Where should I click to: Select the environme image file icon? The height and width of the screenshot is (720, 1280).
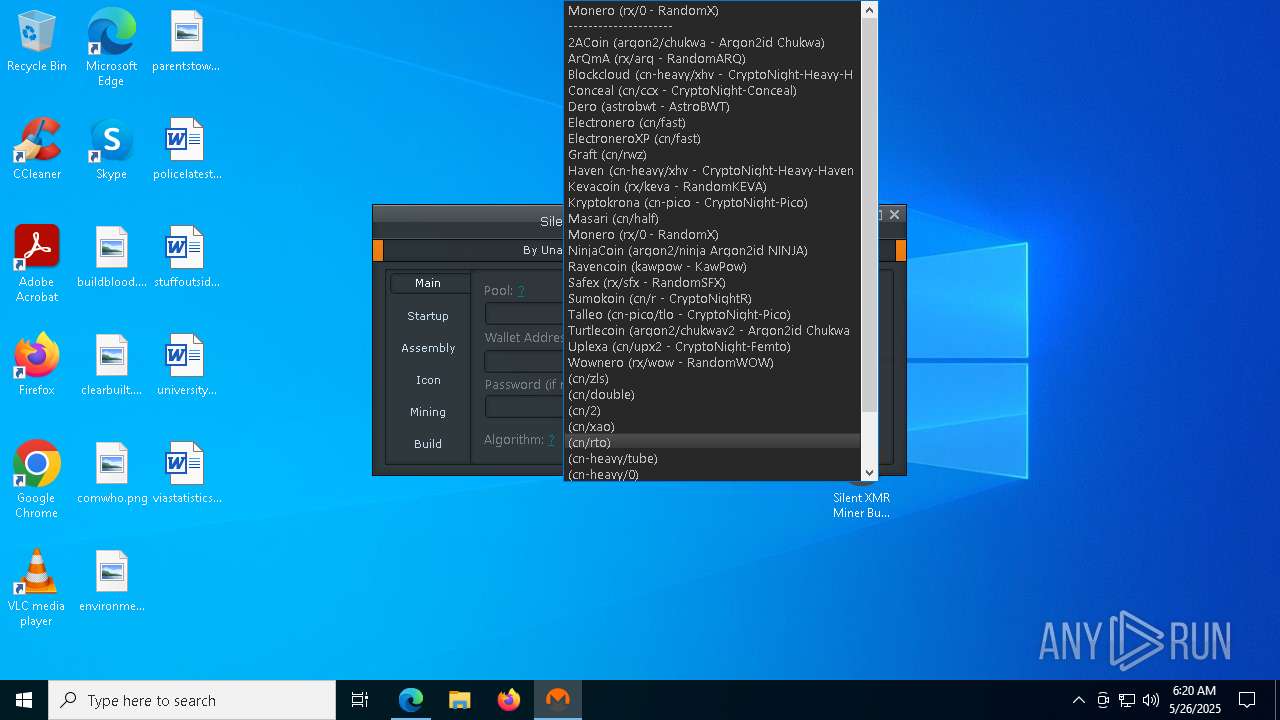click(x=111, y=582)
